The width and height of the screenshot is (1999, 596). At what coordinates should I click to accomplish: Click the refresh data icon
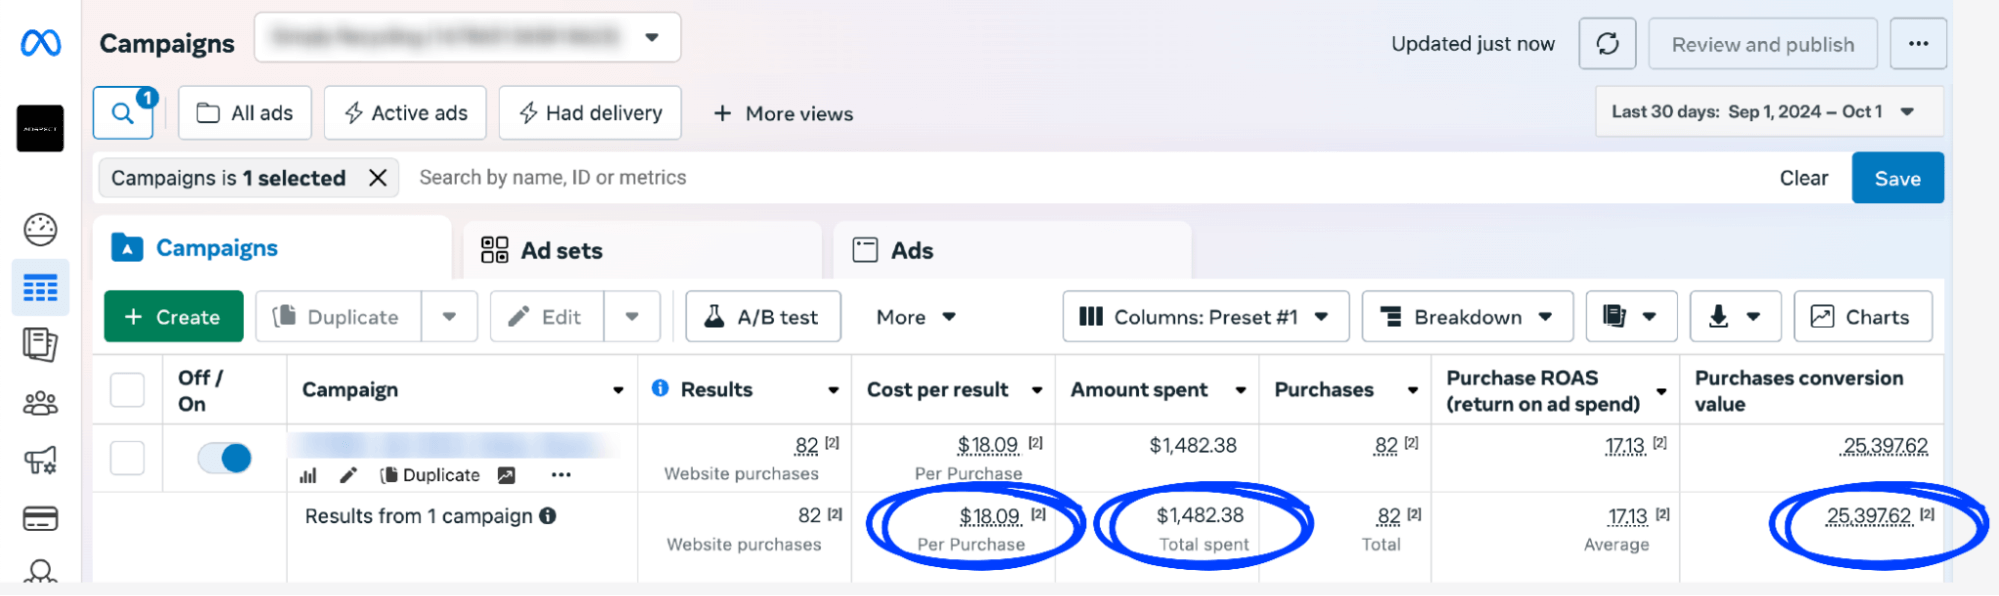[1606, 44]
